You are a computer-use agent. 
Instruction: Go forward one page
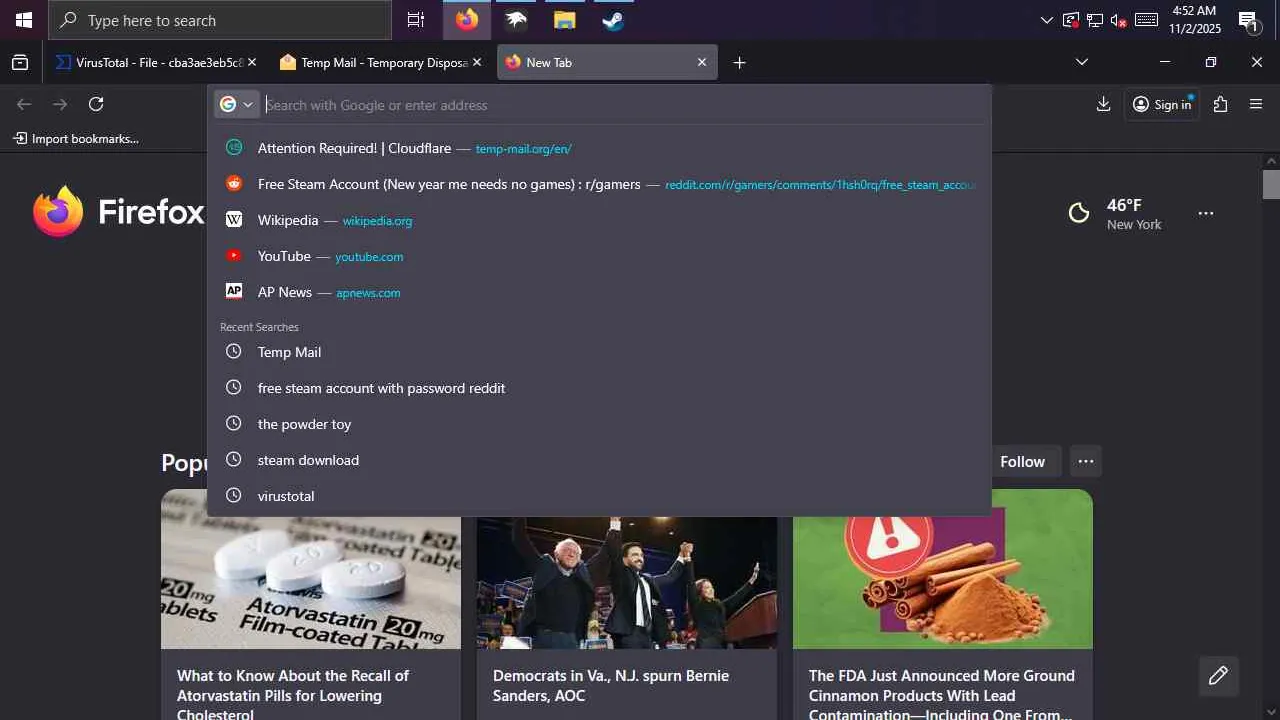point(60,104)
